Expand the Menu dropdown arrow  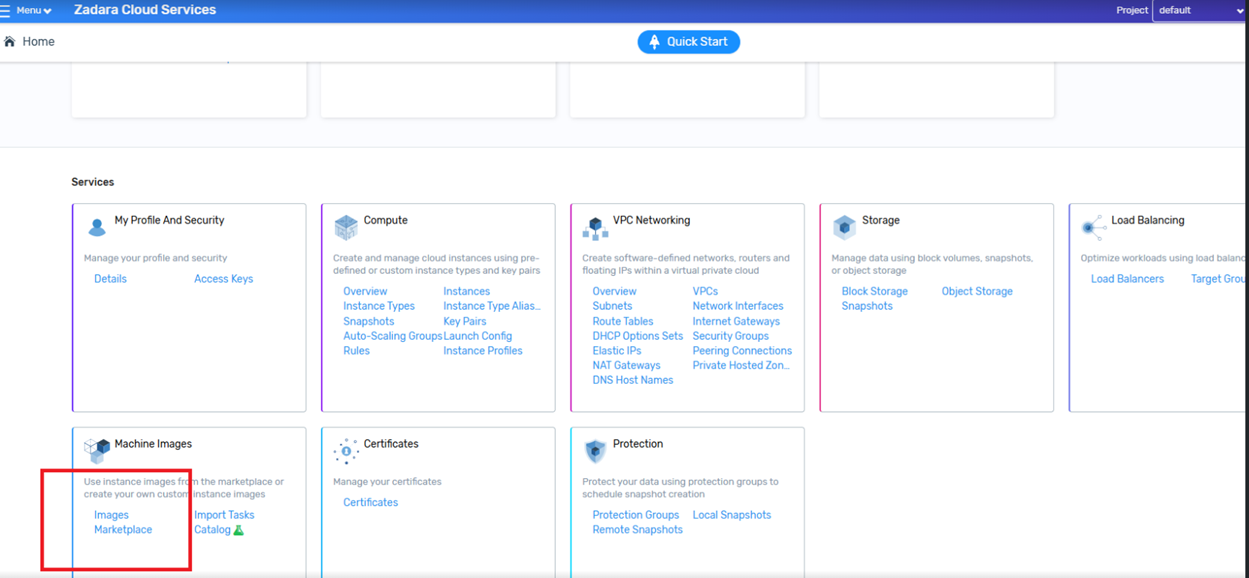[47, 12]
